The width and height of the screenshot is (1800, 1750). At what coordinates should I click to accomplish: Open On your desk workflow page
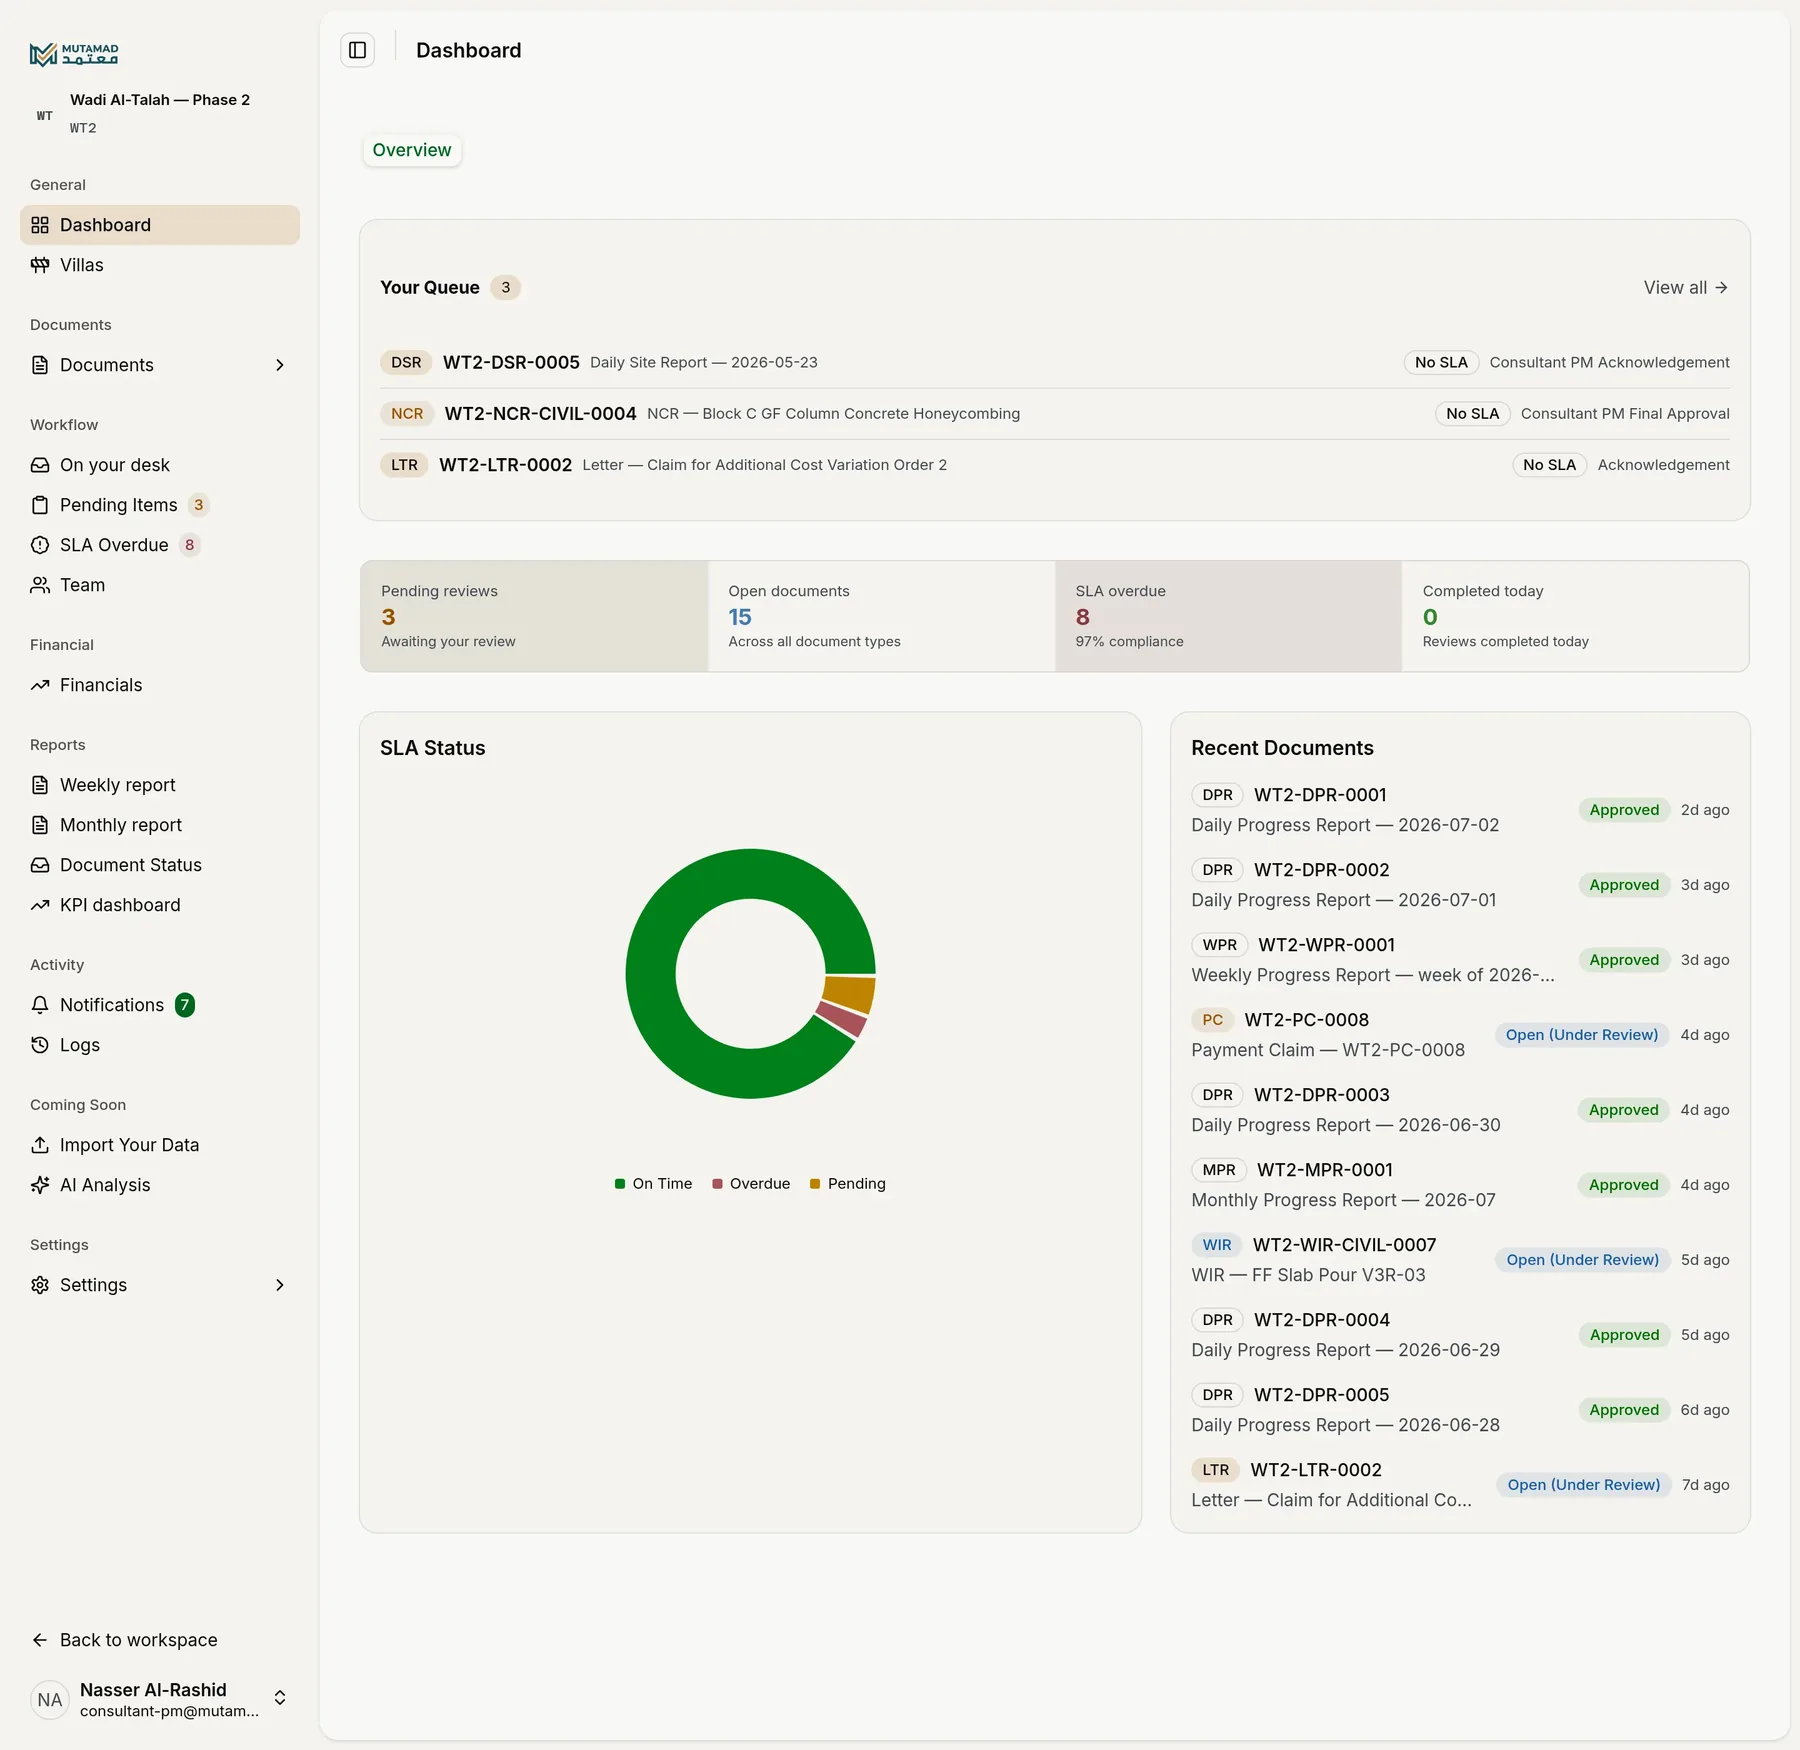pos(160,465)
